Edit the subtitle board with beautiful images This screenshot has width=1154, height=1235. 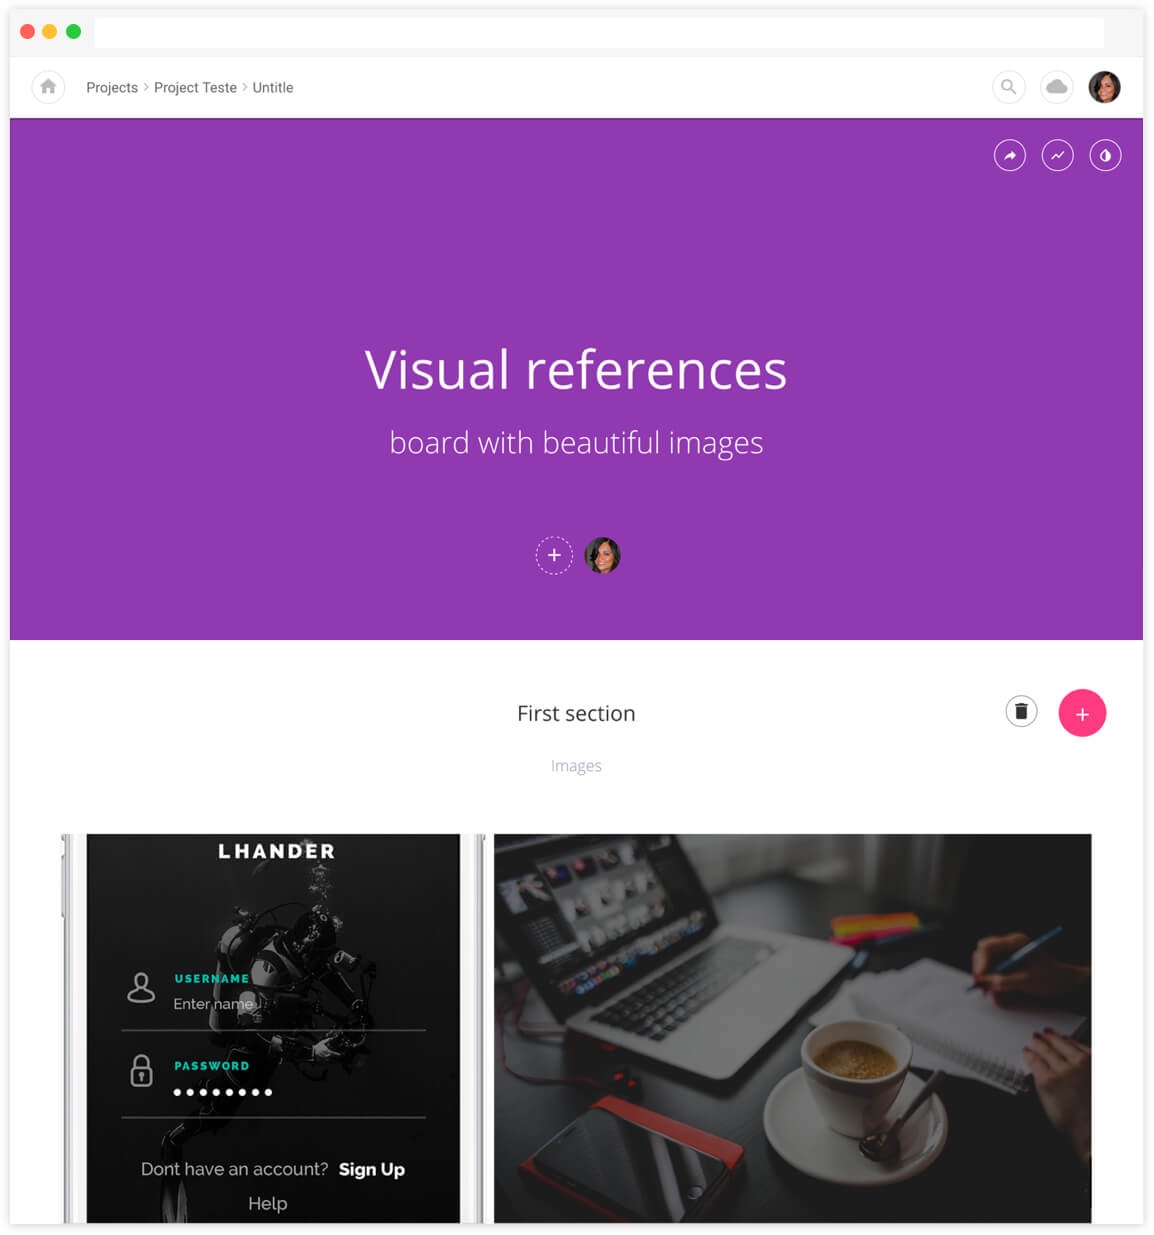pyautogui.click(x=576, y=443)
